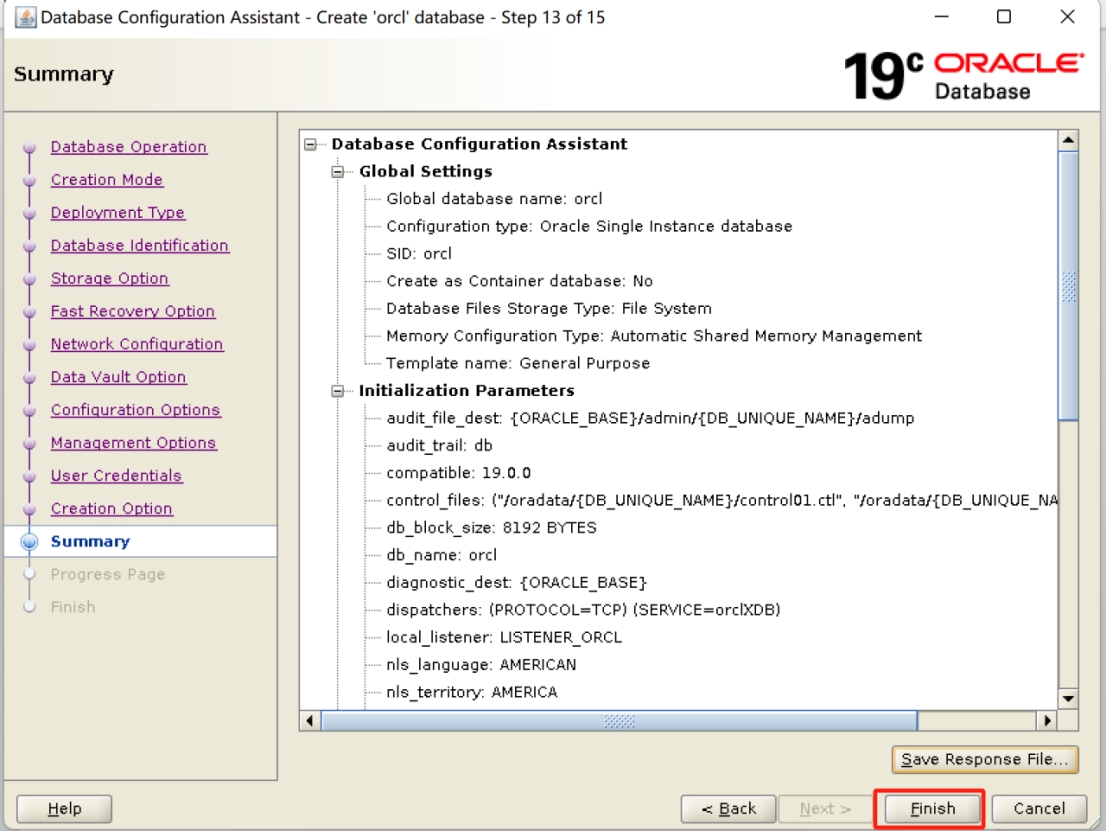Select 'Global database name: orcl' row

click(x=494, y=199)
